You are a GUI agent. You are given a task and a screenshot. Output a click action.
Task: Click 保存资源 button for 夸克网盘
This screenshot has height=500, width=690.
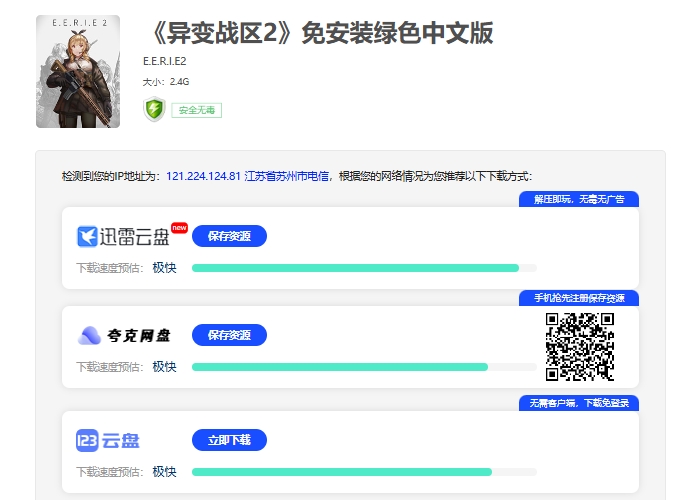click(x=229, y=335)
